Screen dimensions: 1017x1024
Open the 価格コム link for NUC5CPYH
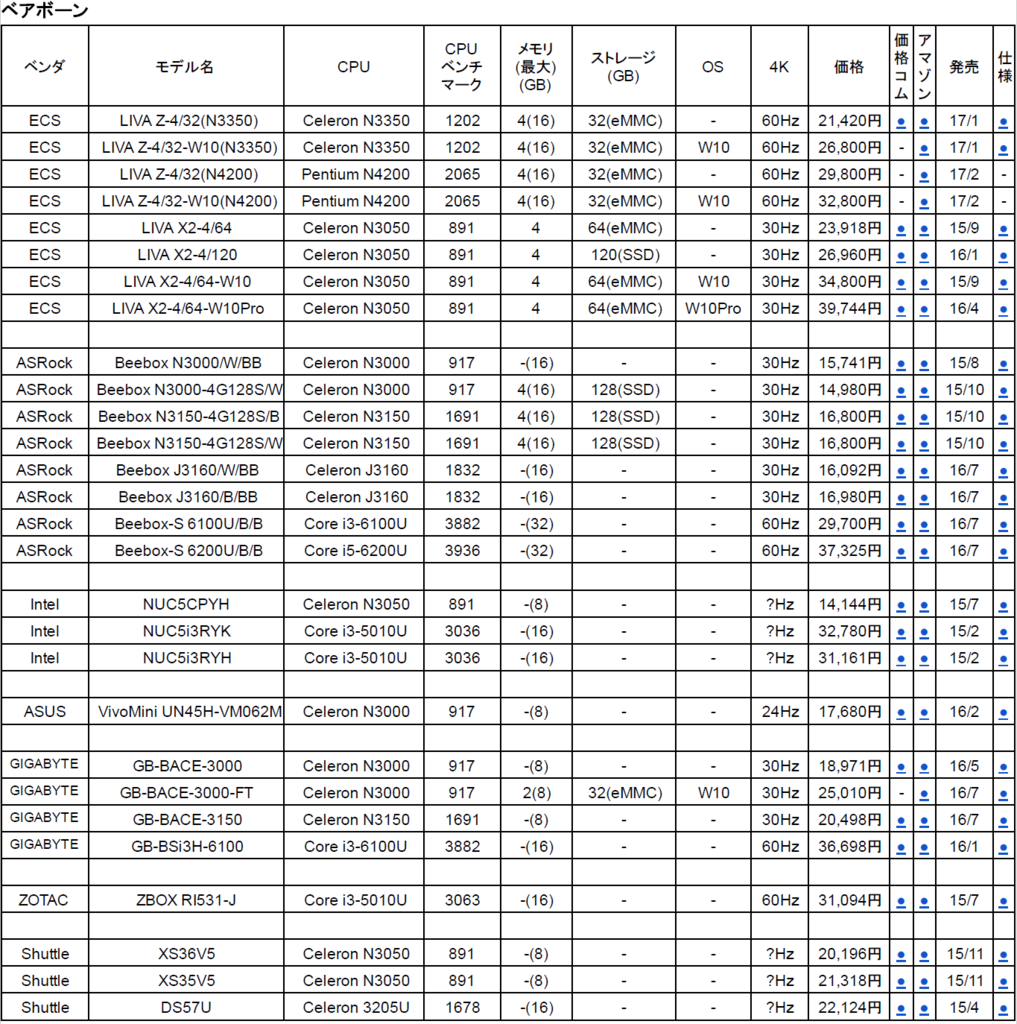(x=901, y=606)
